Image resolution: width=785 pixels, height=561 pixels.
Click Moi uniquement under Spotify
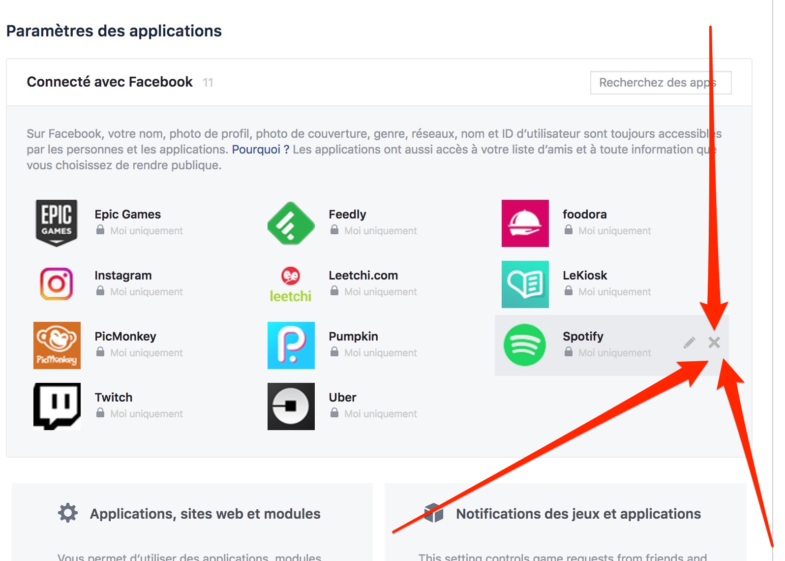[x=615, y=353]
